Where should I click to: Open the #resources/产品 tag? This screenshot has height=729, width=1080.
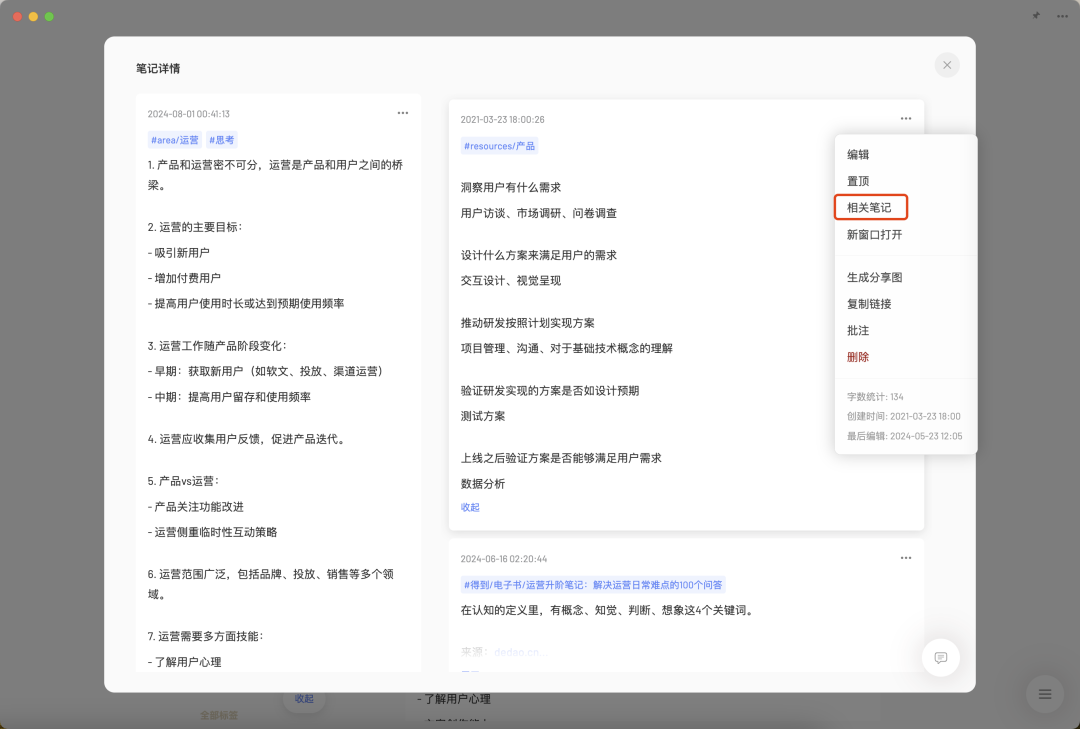pos(499,146)
